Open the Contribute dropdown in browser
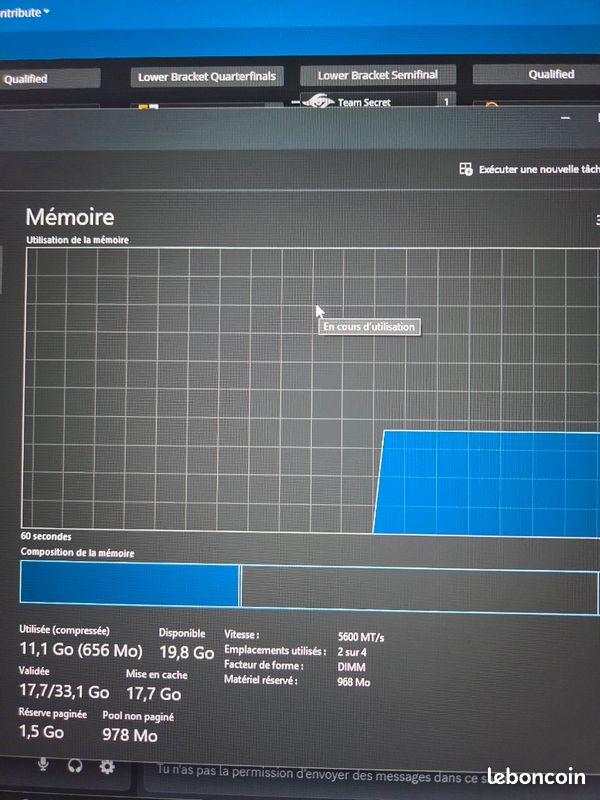Image resolution: width=600 pixels, height=800 pixels. click(x=24, y=12)
